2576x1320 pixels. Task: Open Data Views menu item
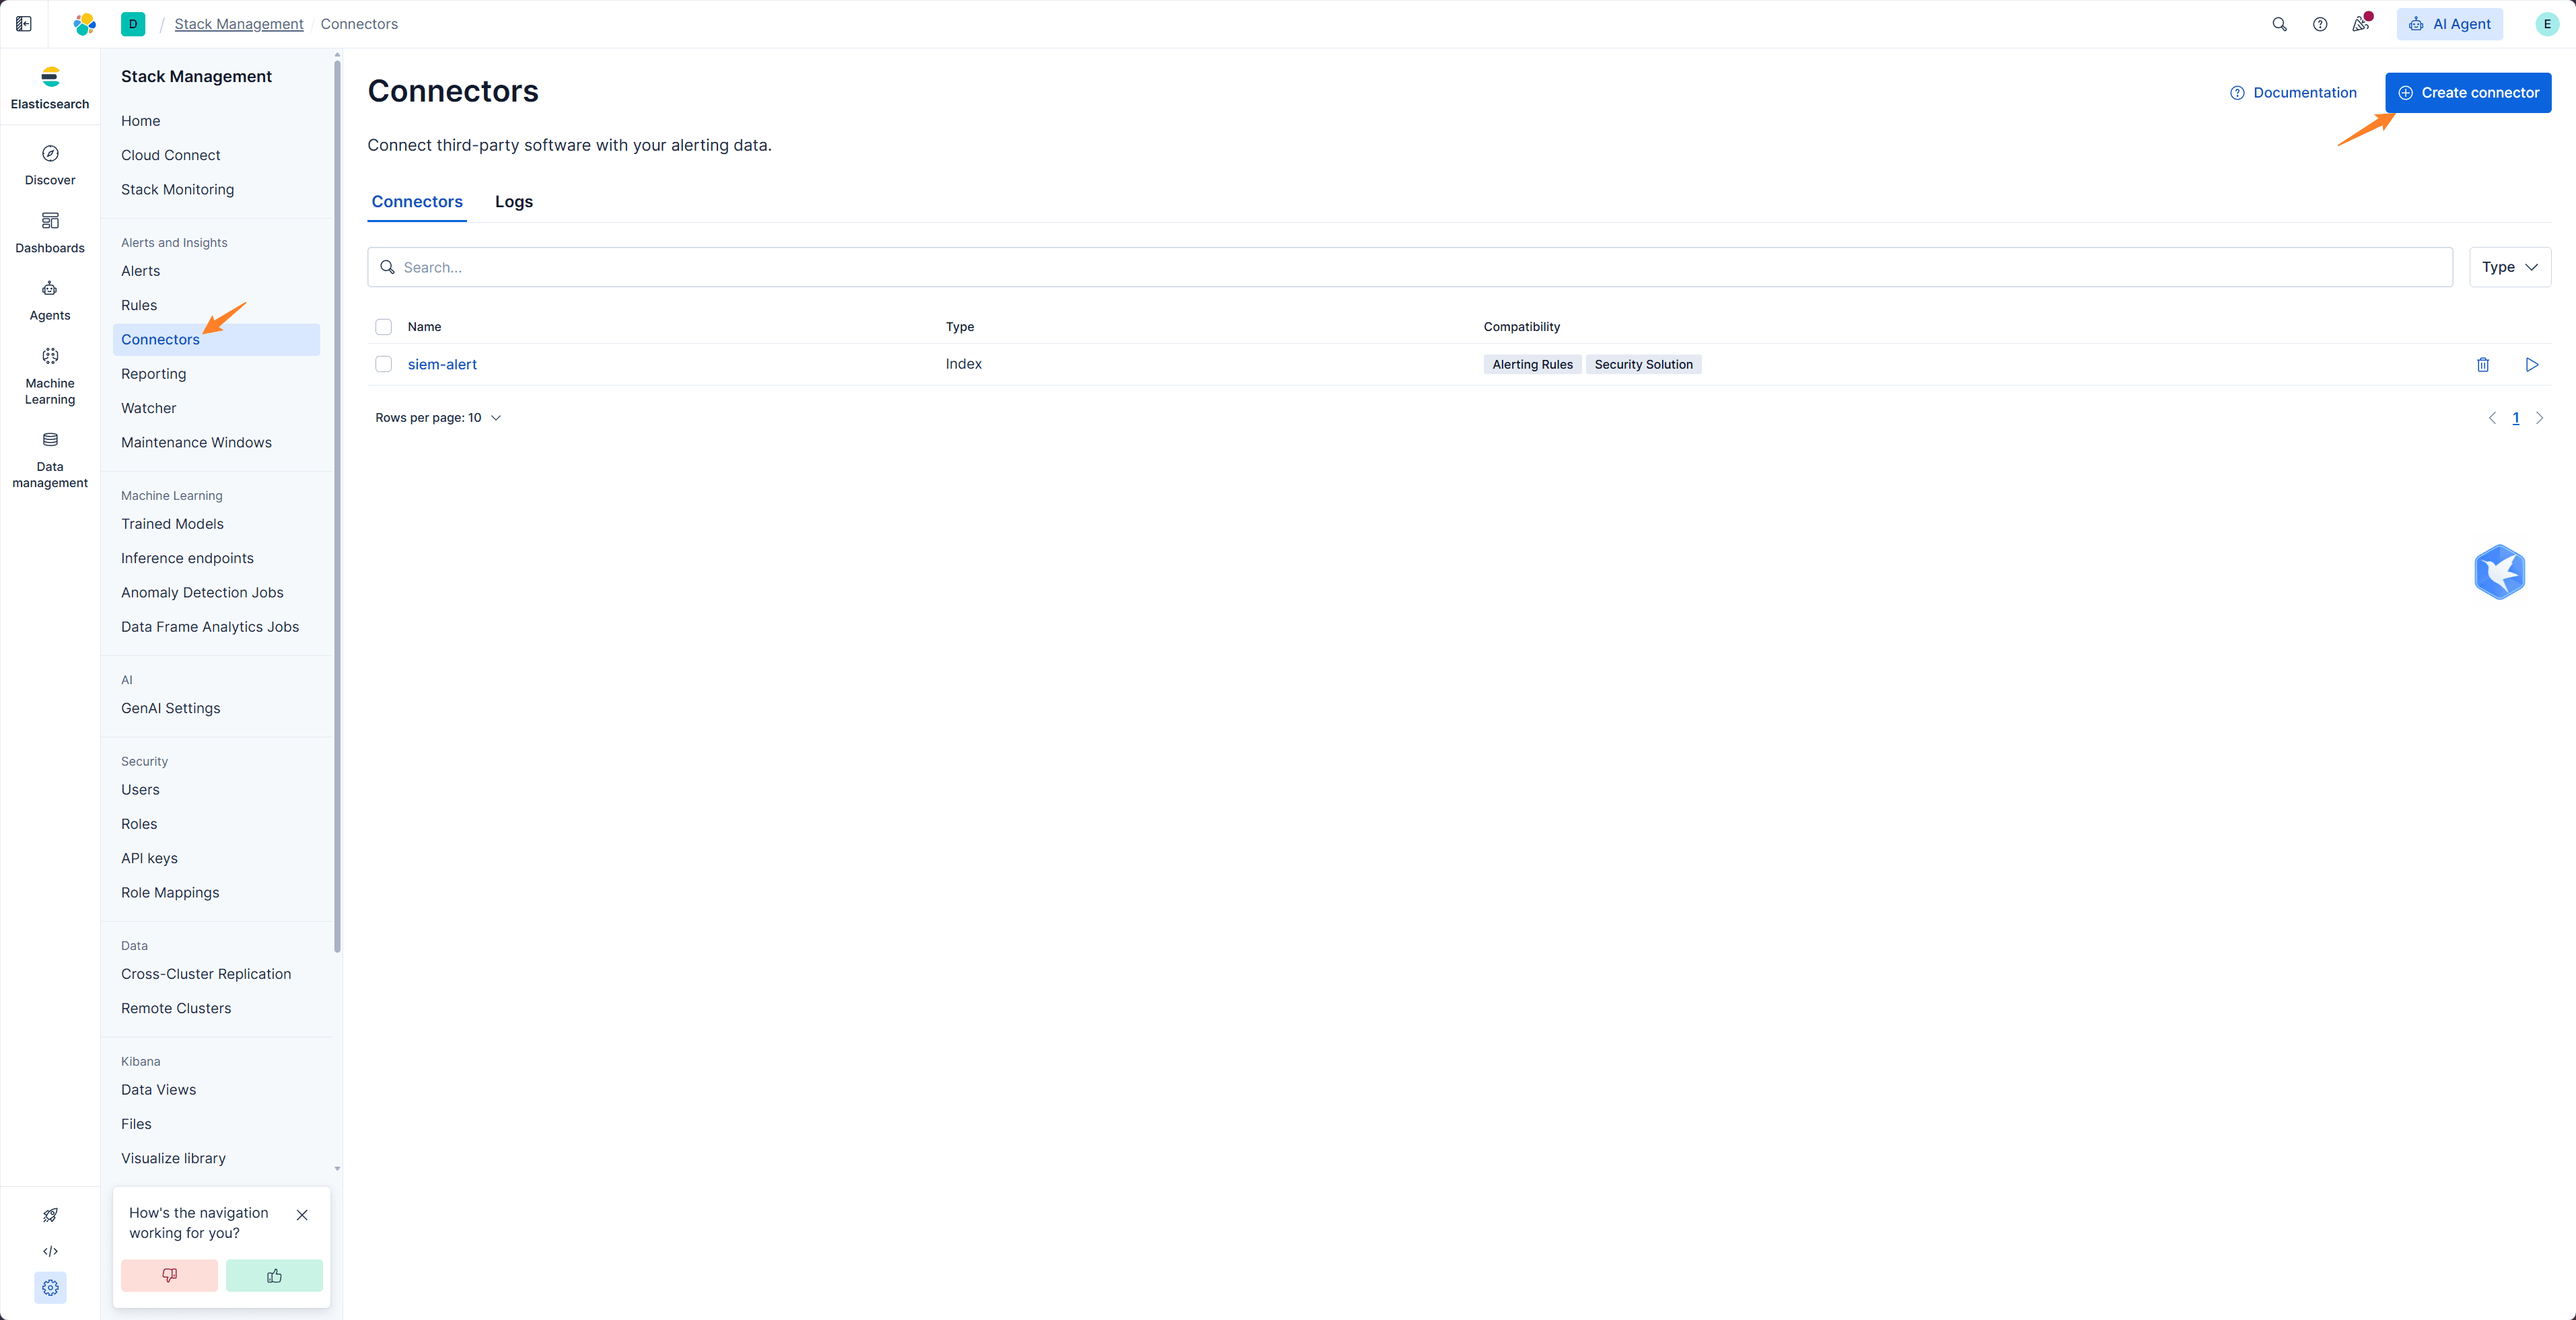(x=158, y=1090)
